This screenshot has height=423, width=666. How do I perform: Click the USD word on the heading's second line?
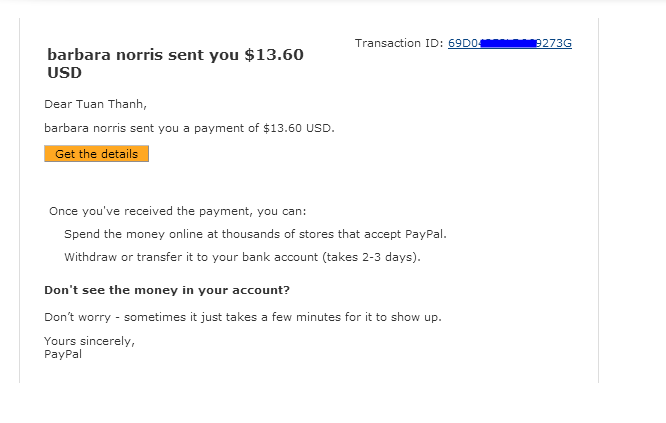pos(64,73)
